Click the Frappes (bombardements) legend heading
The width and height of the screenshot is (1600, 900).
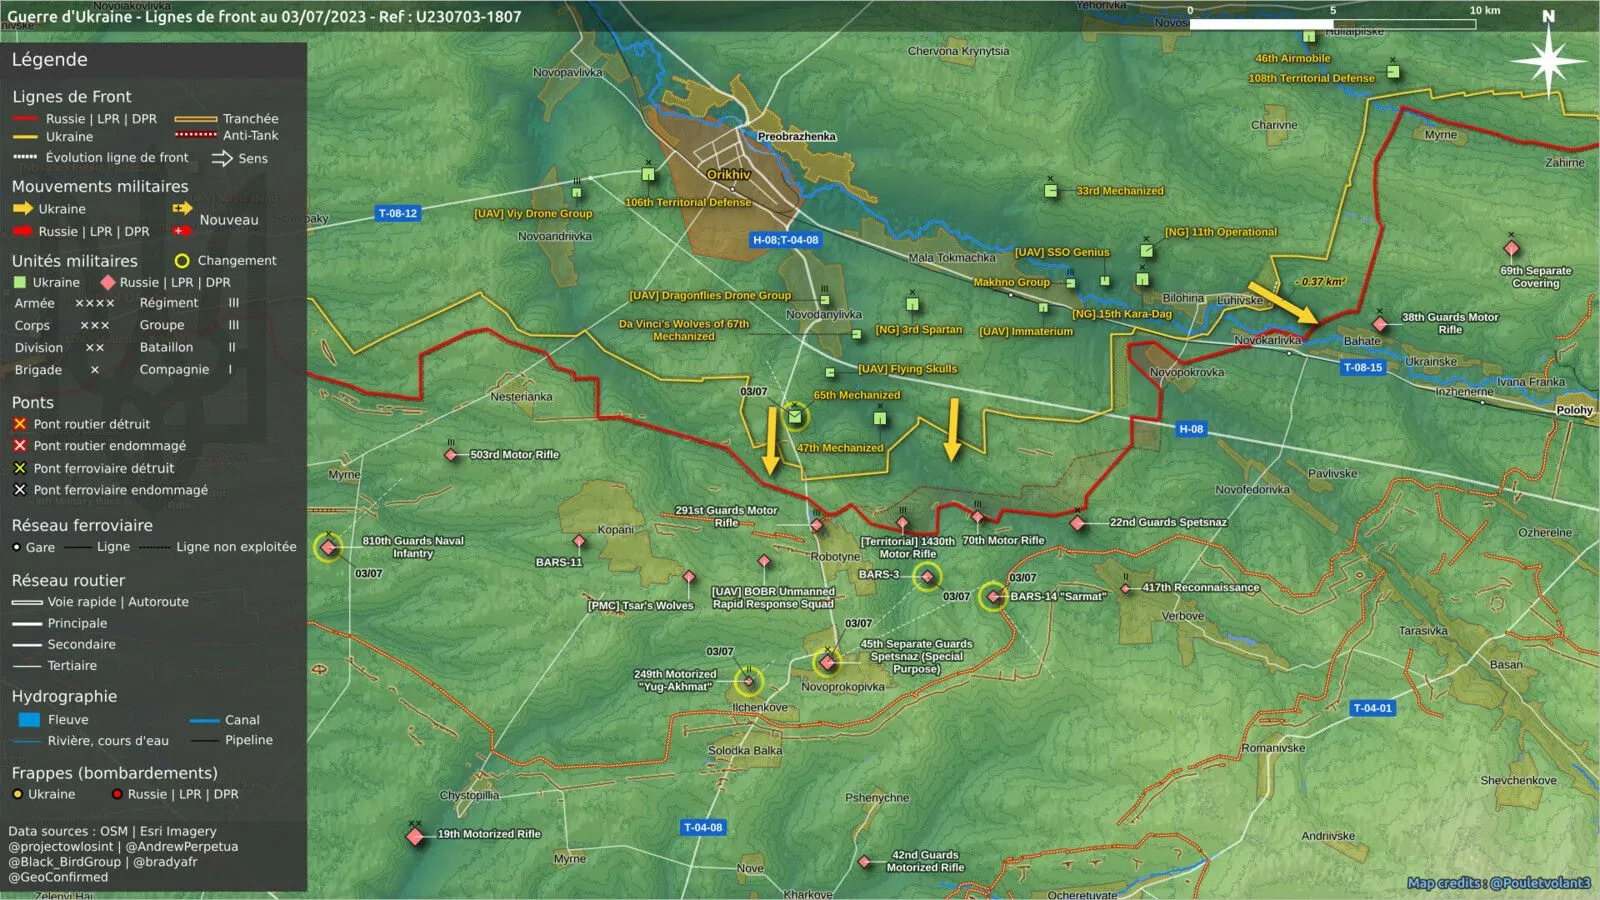pyautogui.click(x=114, y=773)
